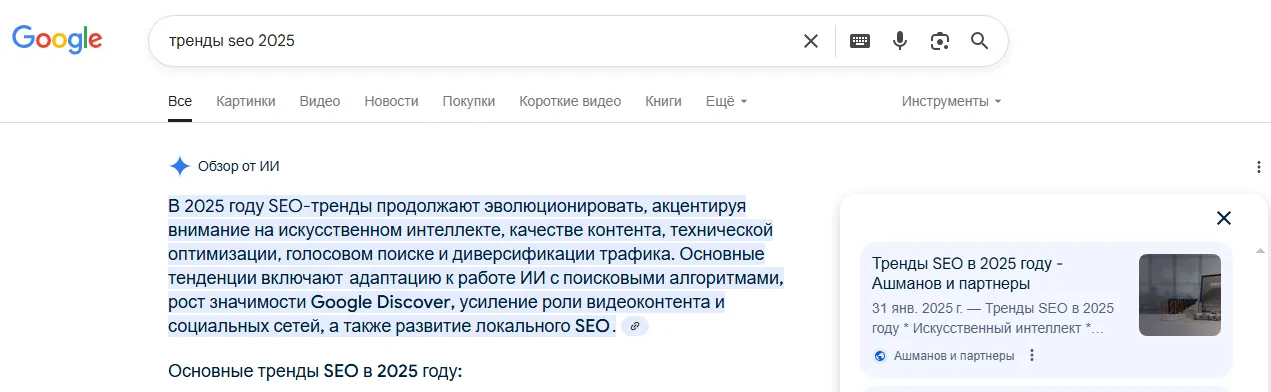Open Google Lens image search icon

939,41
